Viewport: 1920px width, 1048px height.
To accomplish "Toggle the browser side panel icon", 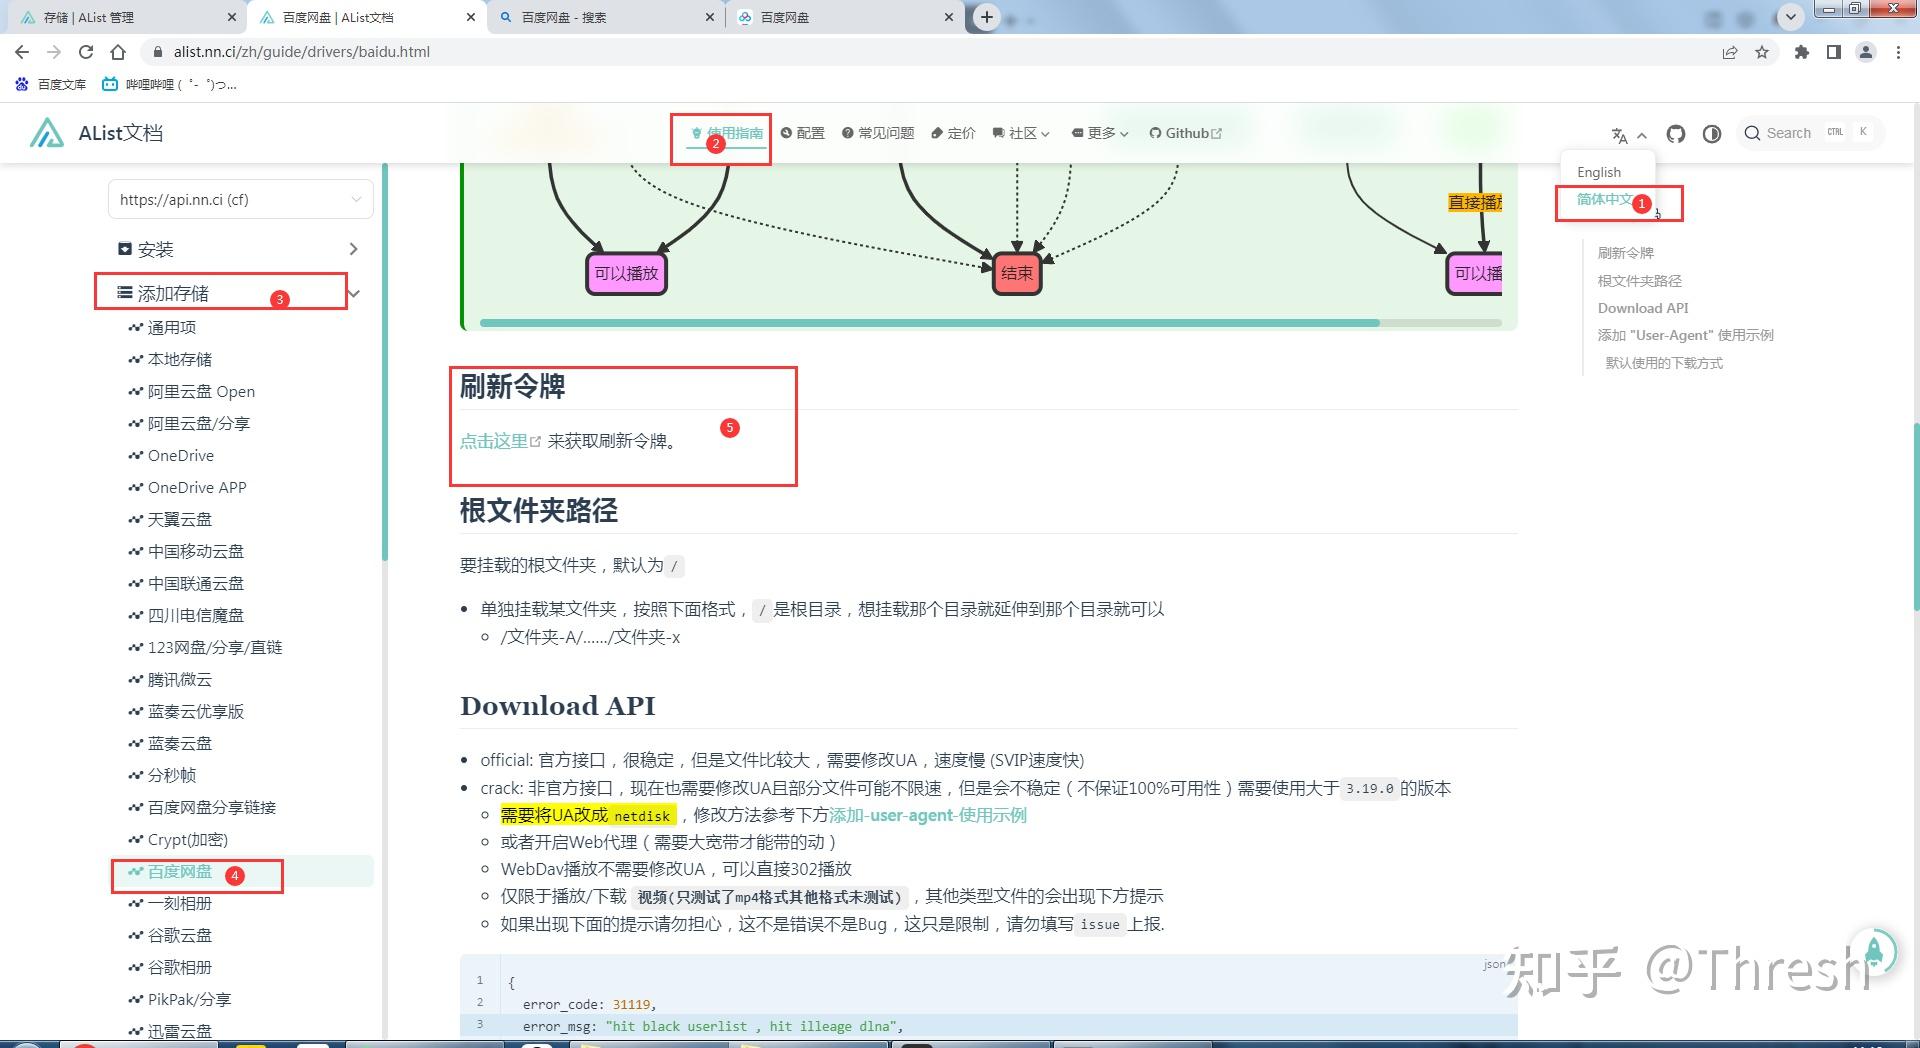I will pyautogui.click(x=1834, y=52).
